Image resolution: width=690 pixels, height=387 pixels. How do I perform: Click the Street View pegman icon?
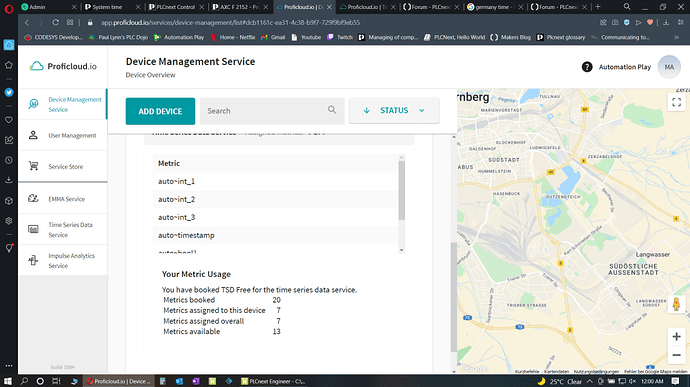point(676,304)
